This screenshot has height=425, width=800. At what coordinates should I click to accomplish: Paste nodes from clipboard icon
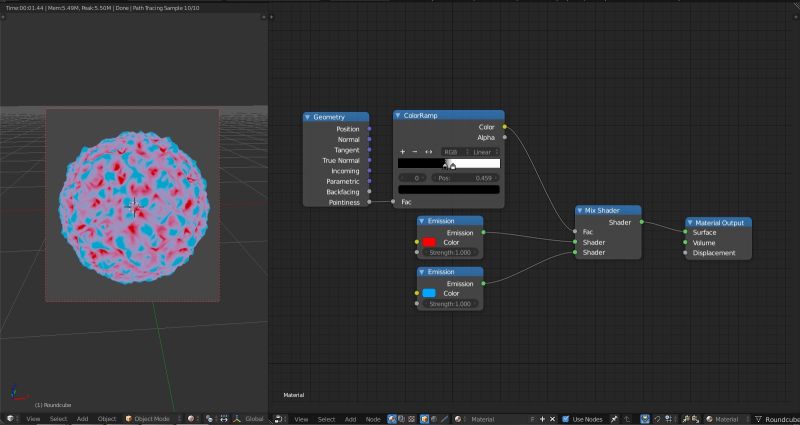click(696, 419)
